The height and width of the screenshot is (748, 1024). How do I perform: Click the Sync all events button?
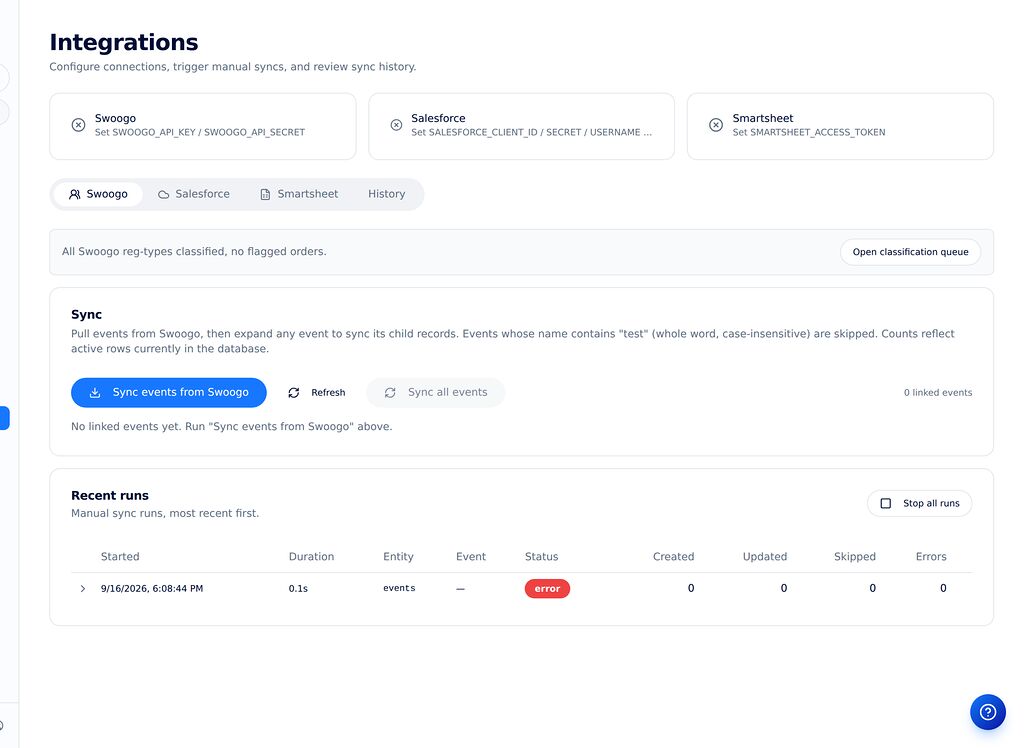[436, 393]
